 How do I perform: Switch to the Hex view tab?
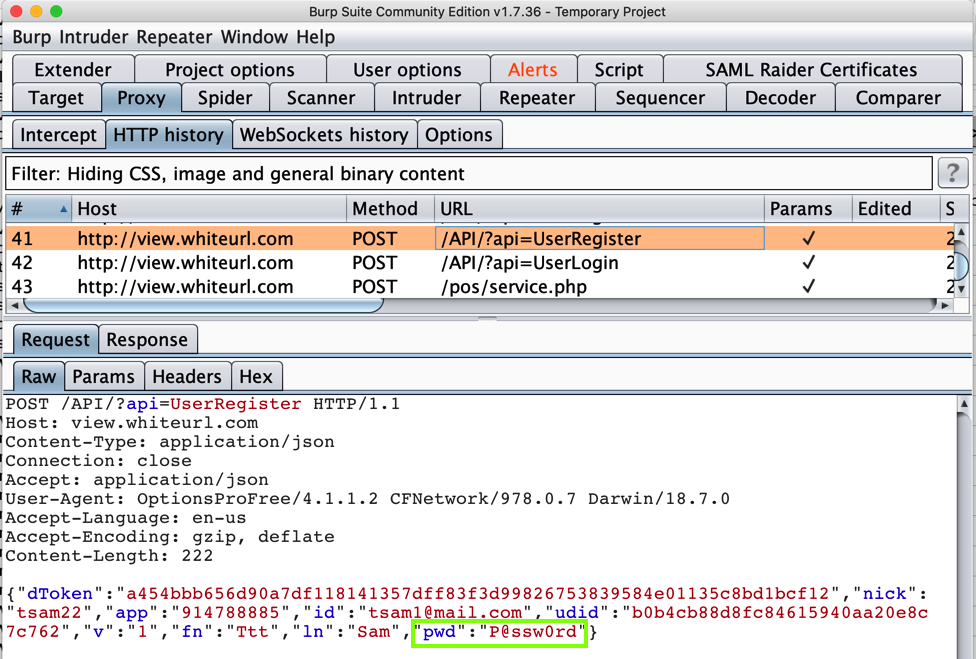(x=256, y=376)
